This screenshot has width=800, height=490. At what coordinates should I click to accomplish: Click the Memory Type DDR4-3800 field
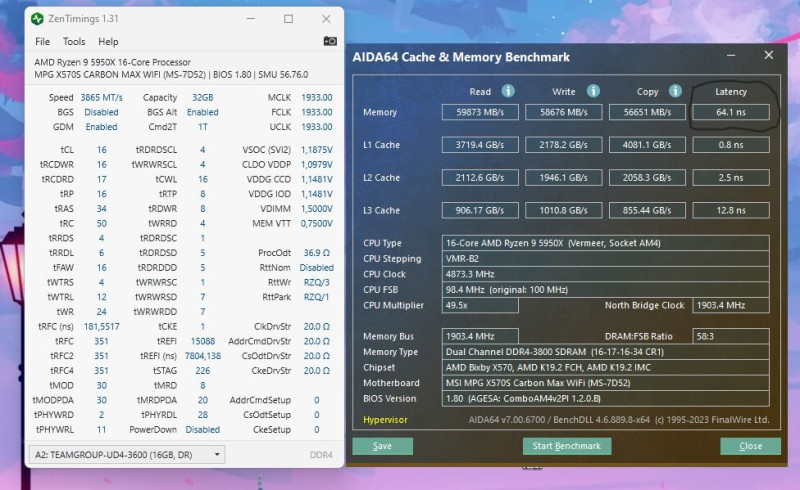606,352
